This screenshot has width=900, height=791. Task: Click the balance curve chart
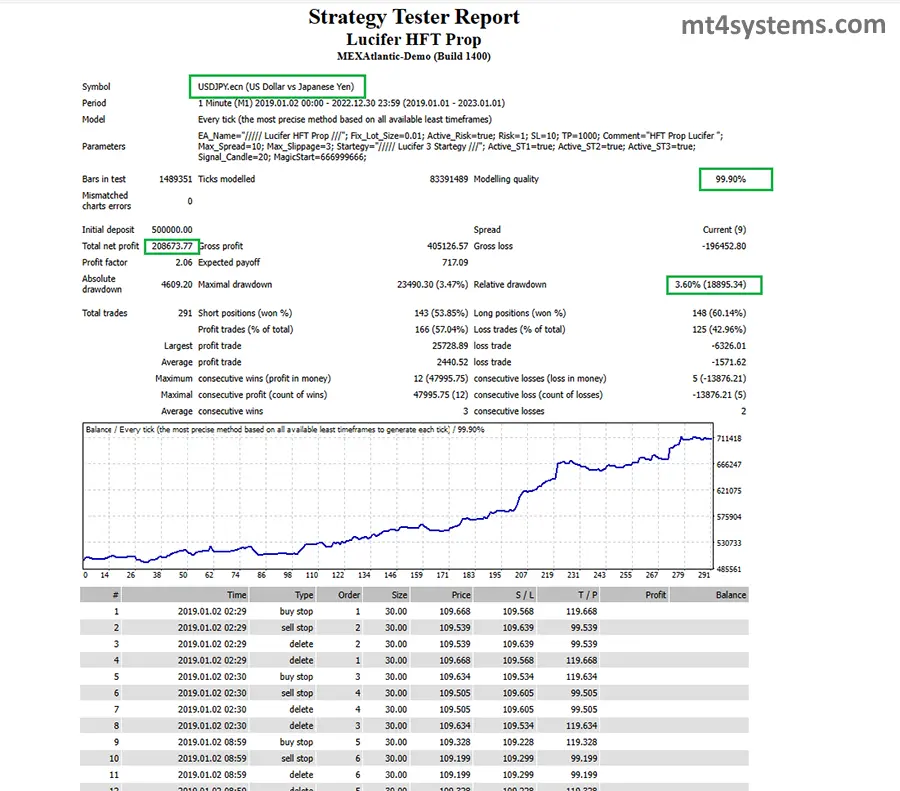(400, 500)
